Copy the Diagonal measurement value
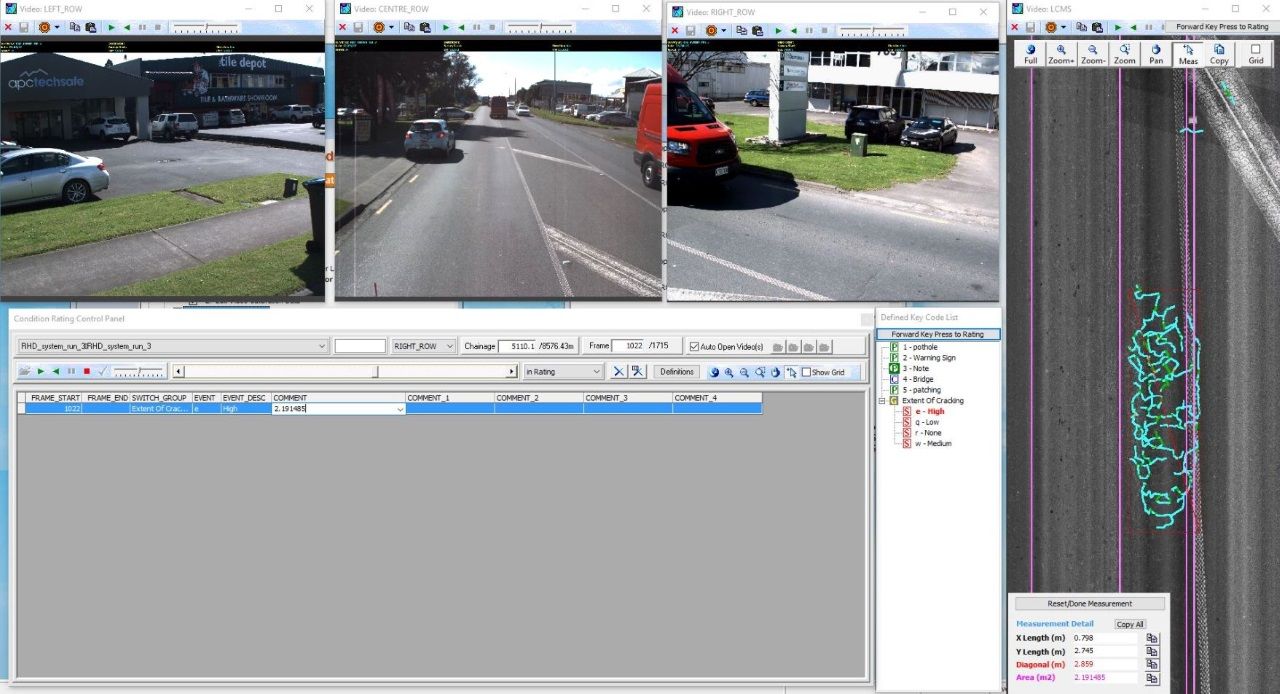 1152,664
